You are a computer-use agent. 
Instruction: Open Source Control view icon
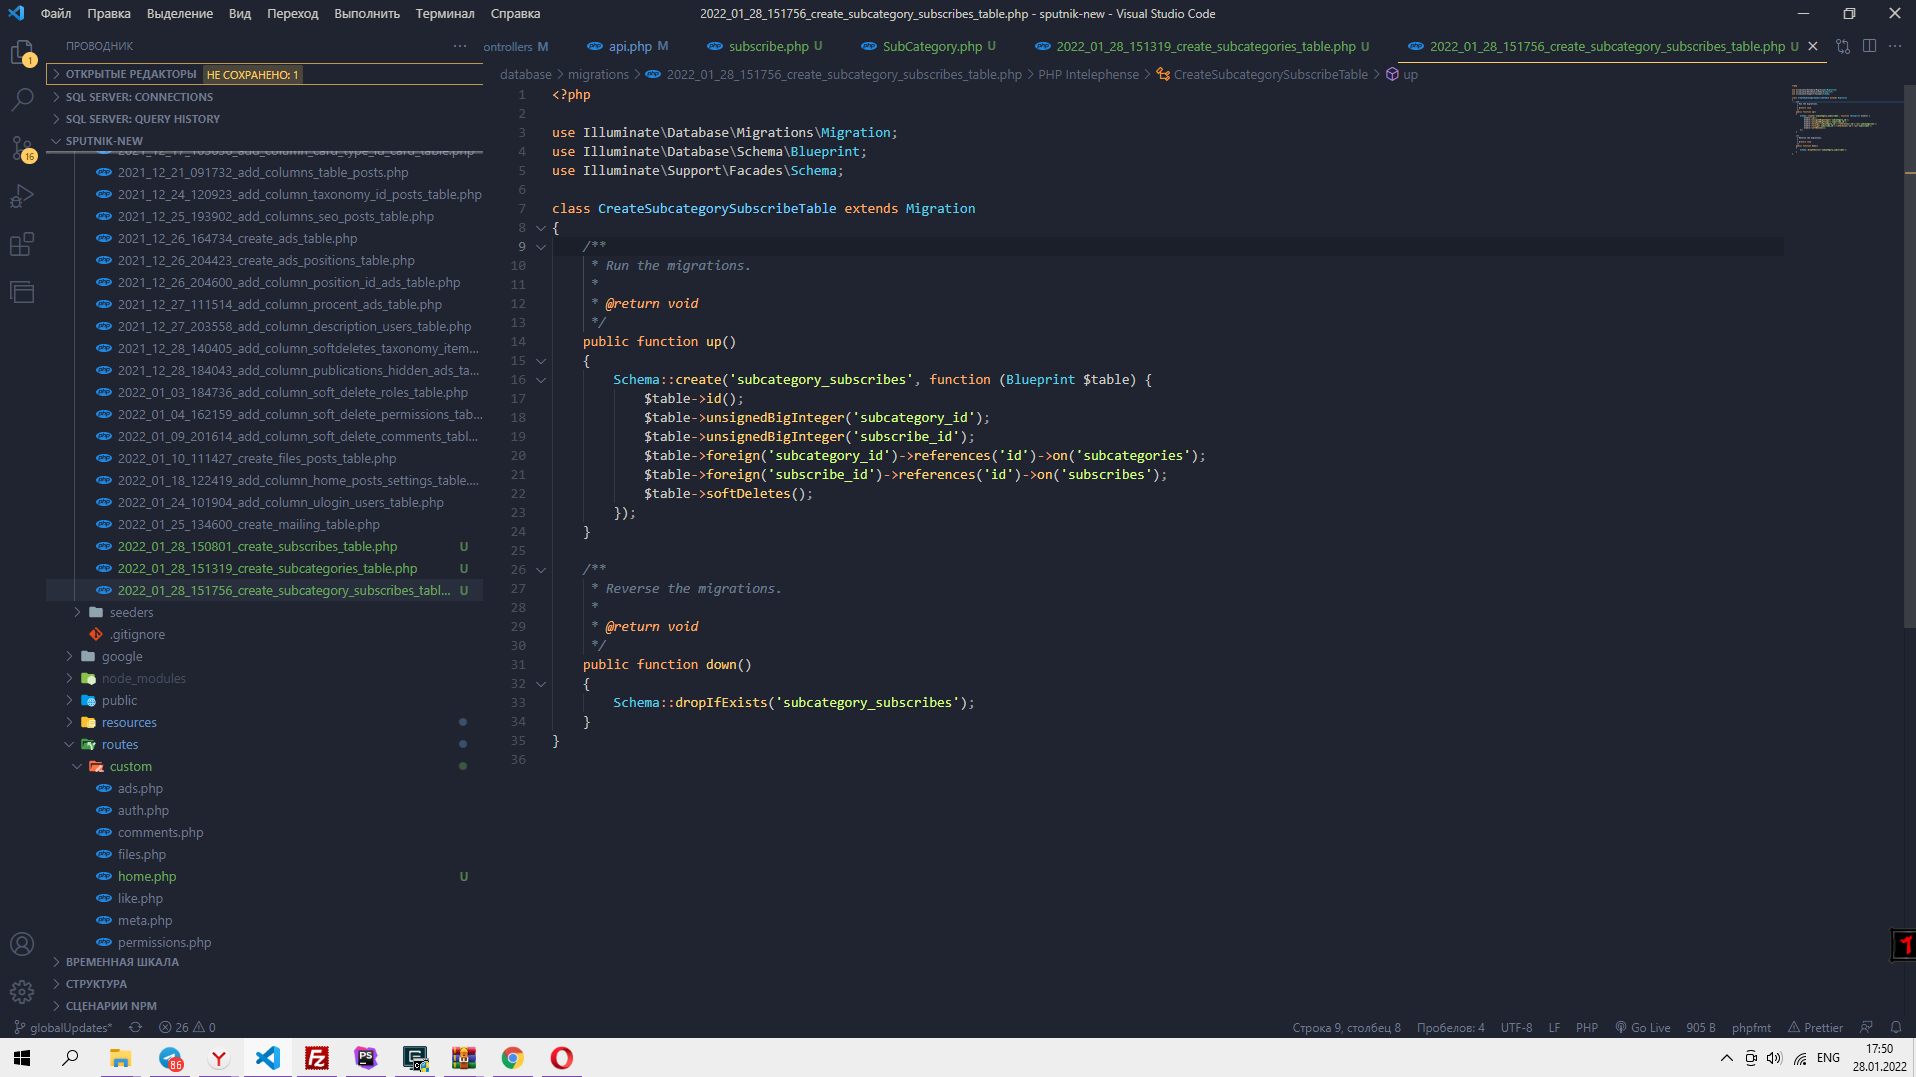[22, 148]
